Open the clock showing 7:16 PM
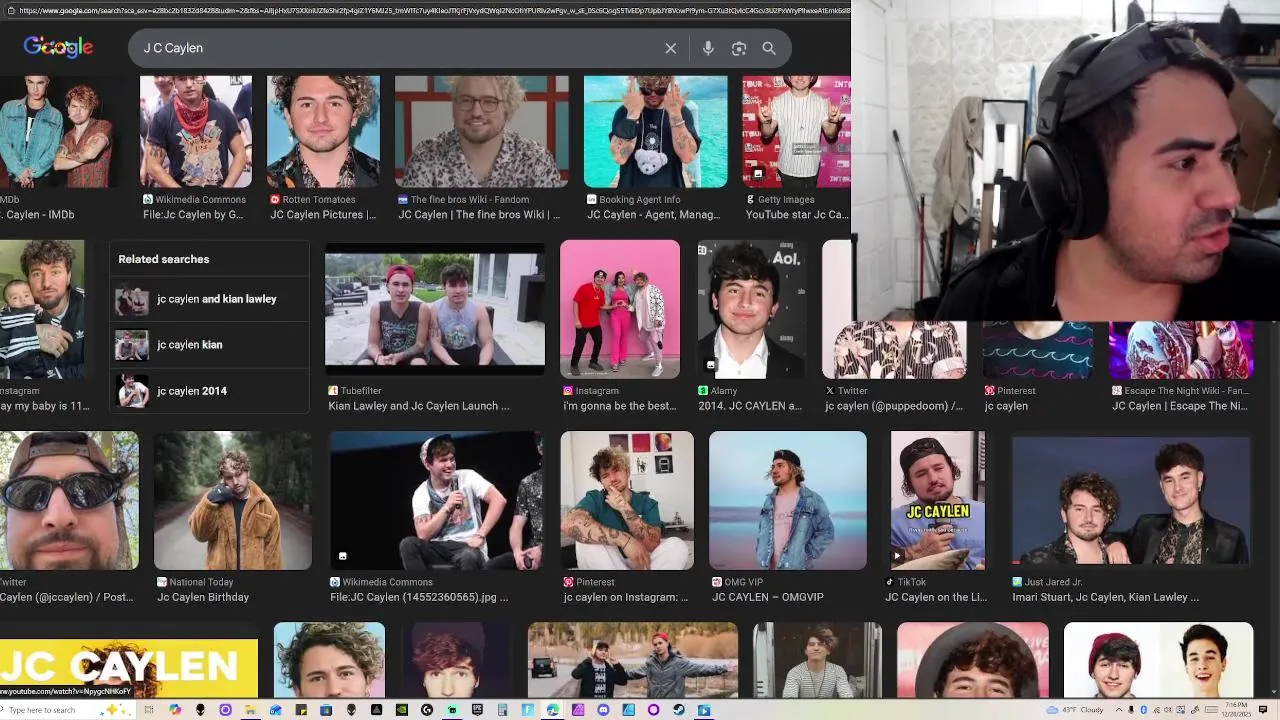This screenshot has height=720, width=1280. coord(1236,710)
